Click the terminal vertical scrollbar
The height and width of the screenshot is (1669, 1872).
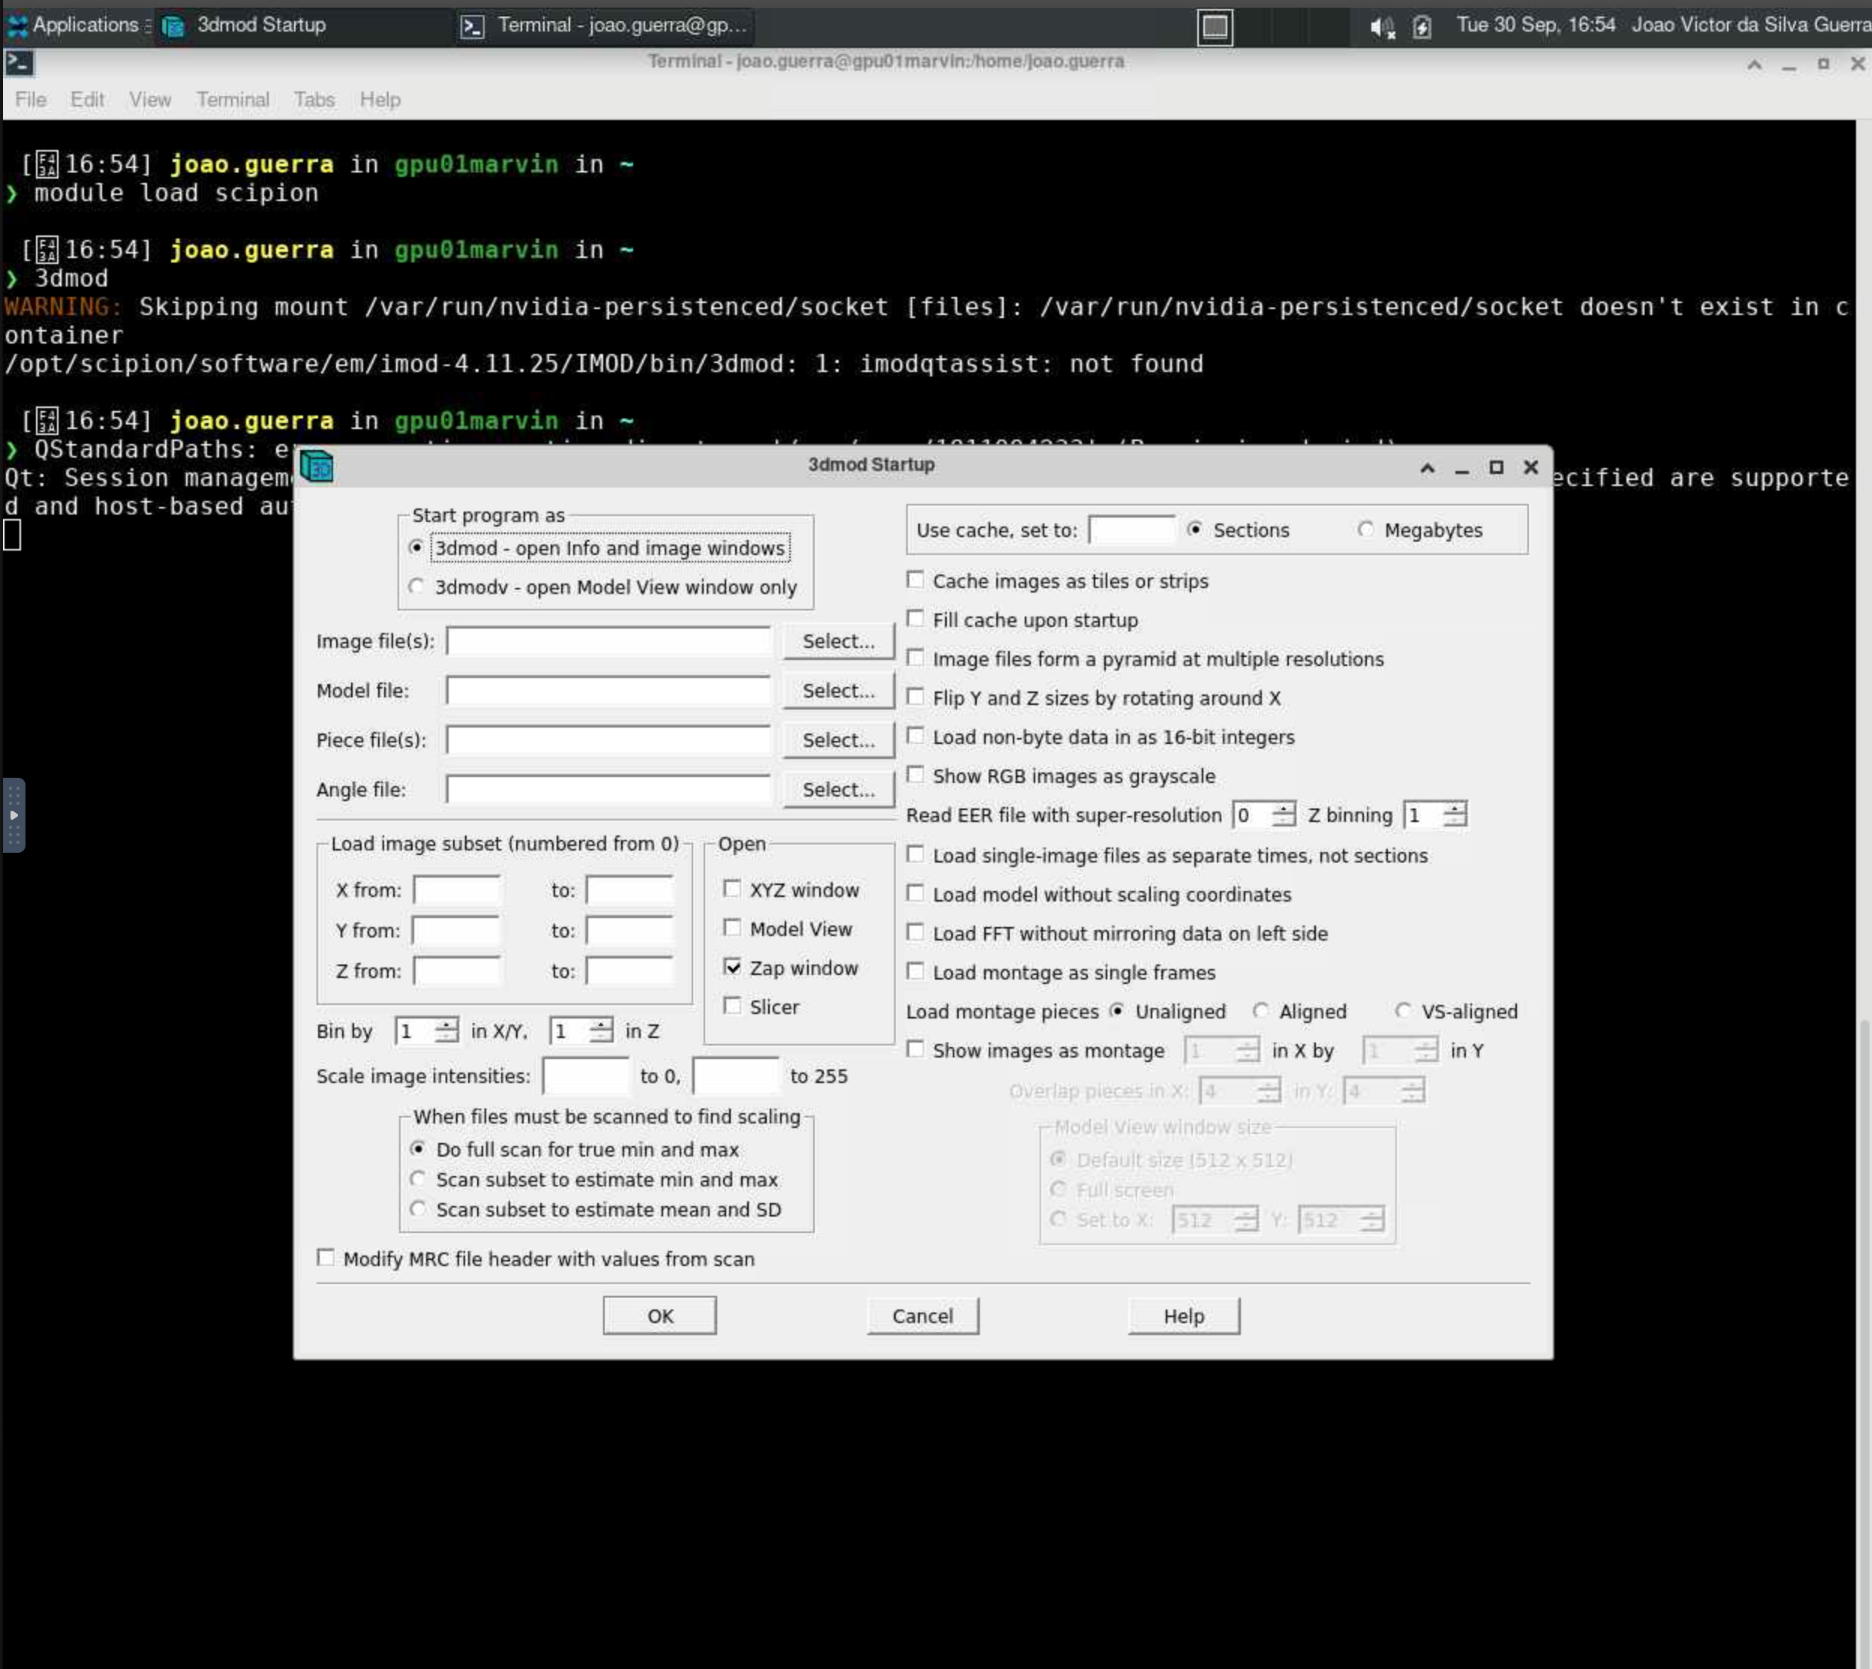tap(1863, 1200)
